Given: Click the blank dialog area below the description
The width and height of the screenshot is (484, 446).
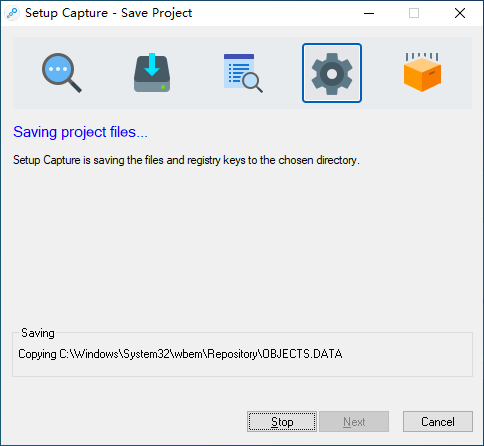Looking at the screenshot, I should pos(242,247).
